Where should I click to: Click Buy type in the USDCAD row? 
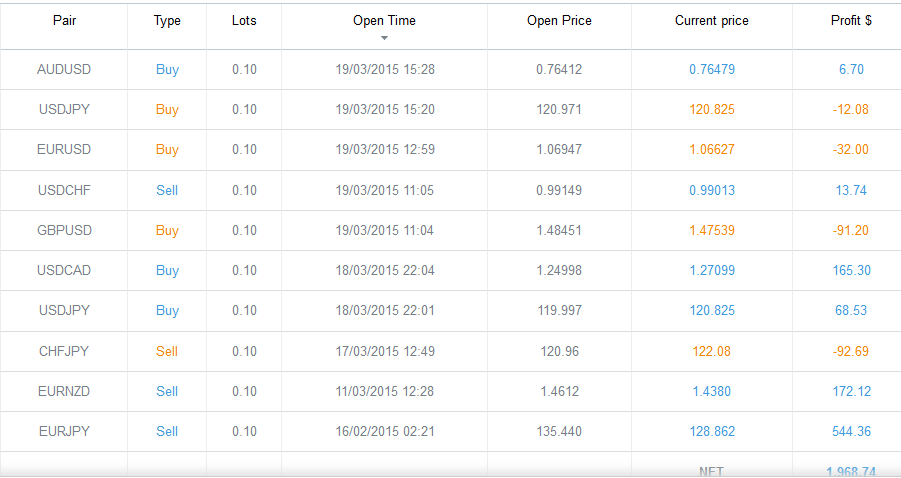point(167,270)
